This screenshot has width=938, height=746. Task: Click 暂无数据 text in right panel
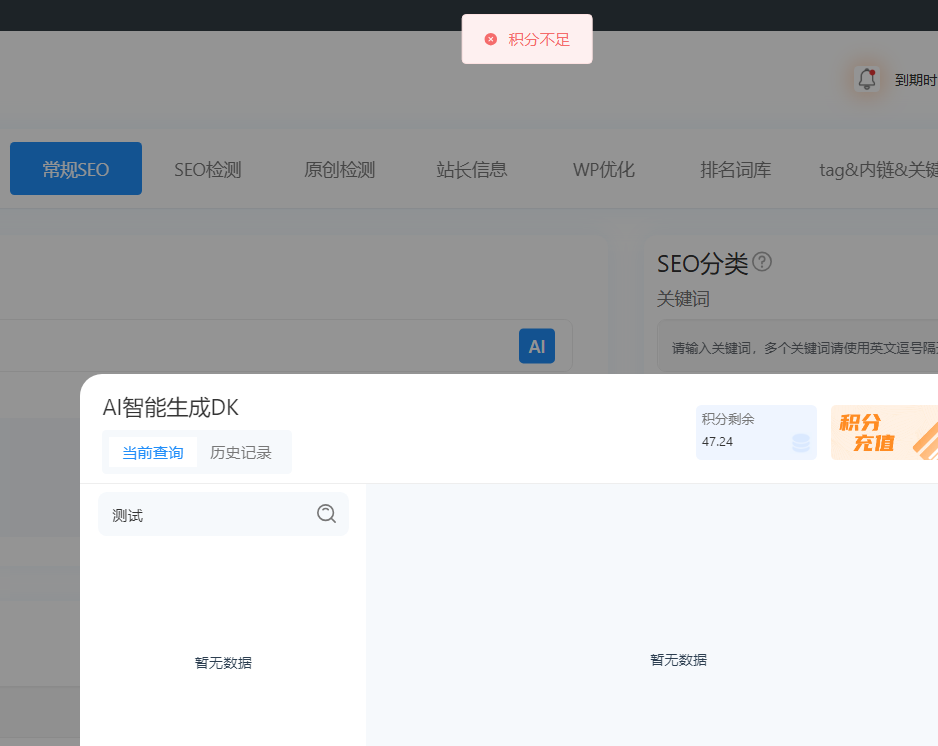coord(678,659)
